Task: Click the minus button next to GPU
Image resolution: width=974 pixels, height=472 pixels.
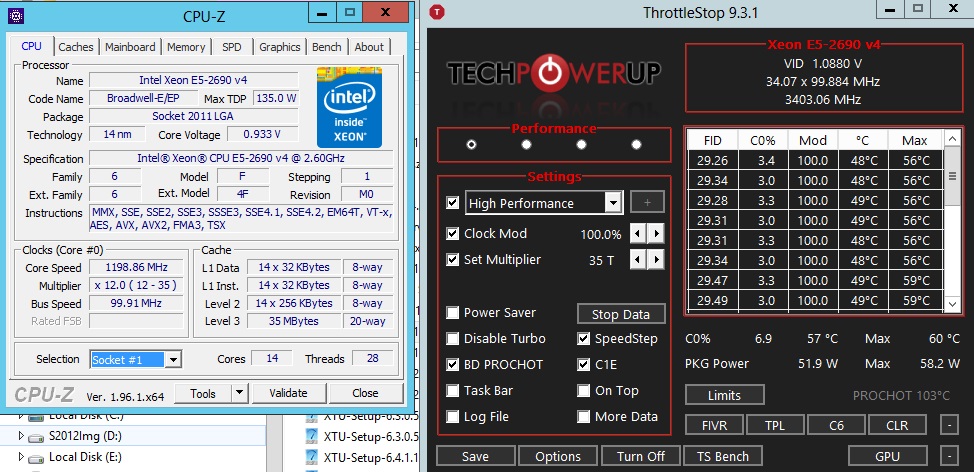Action: click(949, 456)
